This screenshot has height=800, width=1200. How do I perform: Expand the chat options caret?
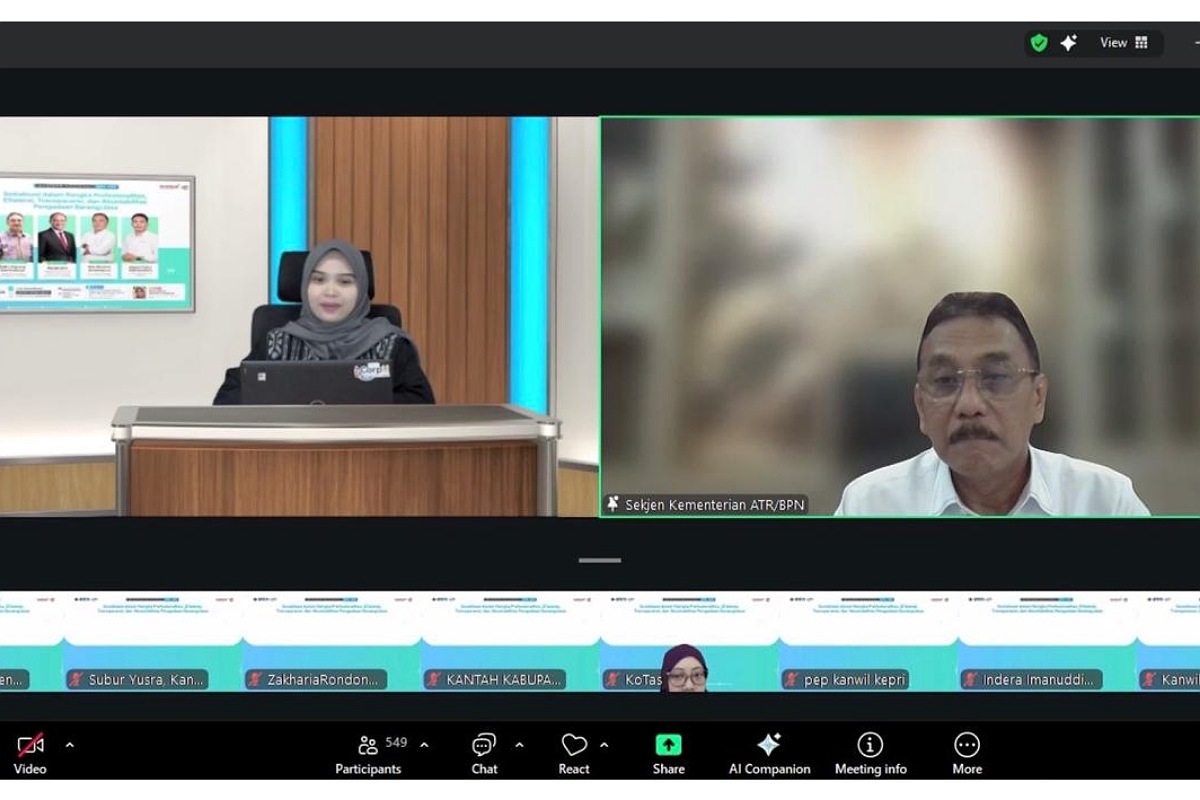(x=519, y=745)
